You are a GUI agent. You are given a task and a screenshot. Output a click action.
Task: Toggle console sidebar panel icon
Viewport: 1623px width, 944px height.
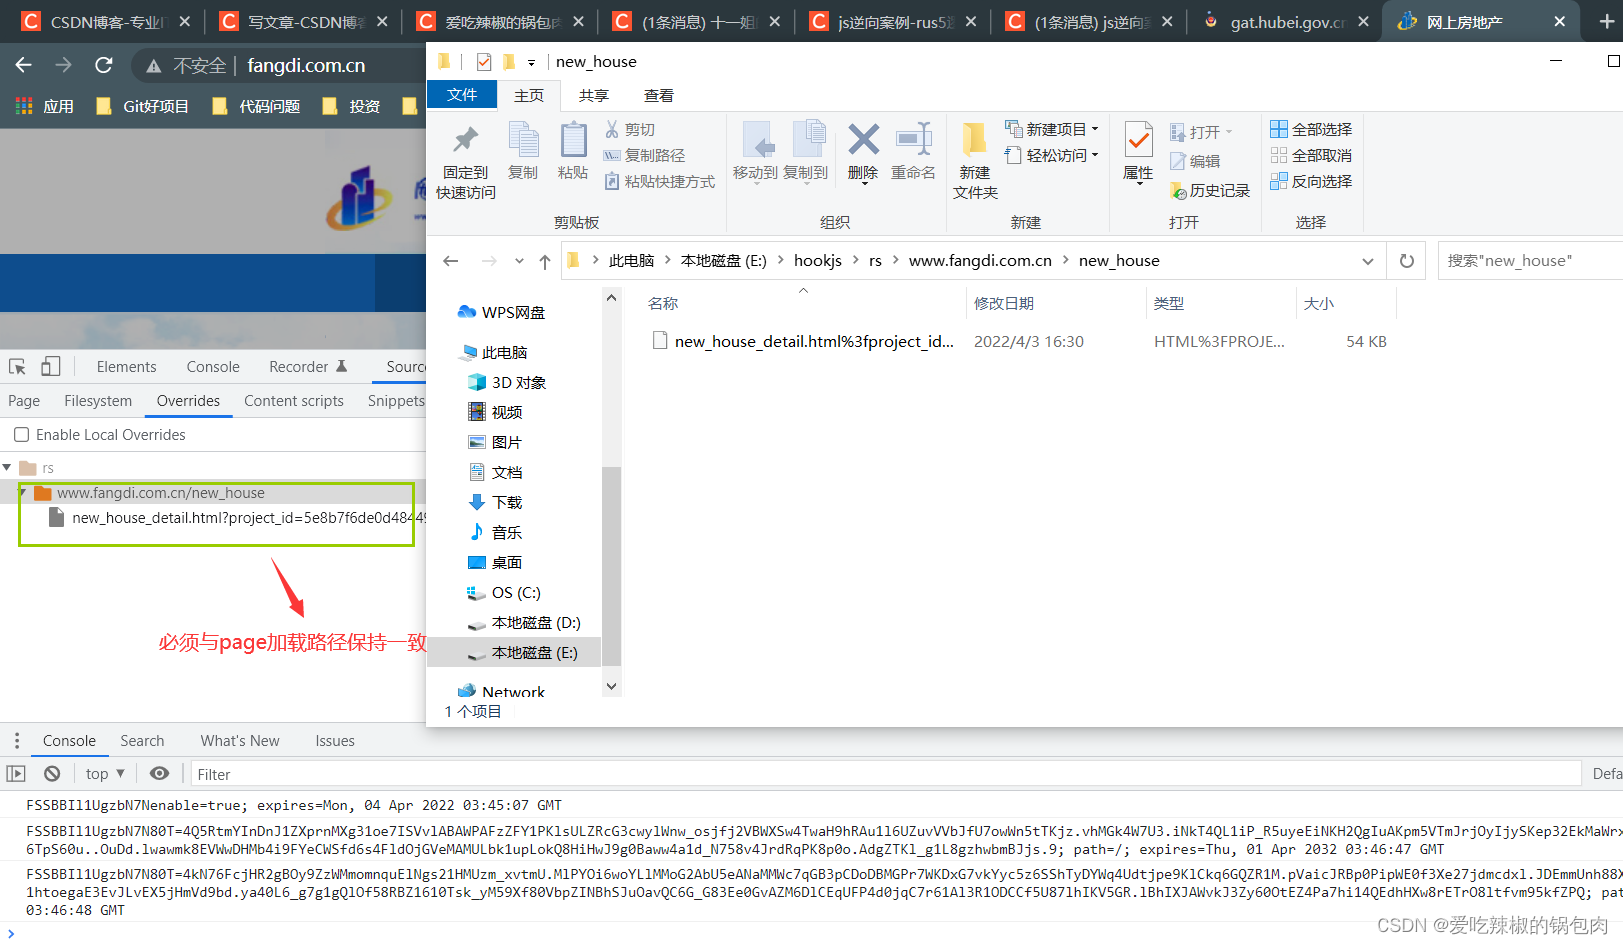click(16, 773)
